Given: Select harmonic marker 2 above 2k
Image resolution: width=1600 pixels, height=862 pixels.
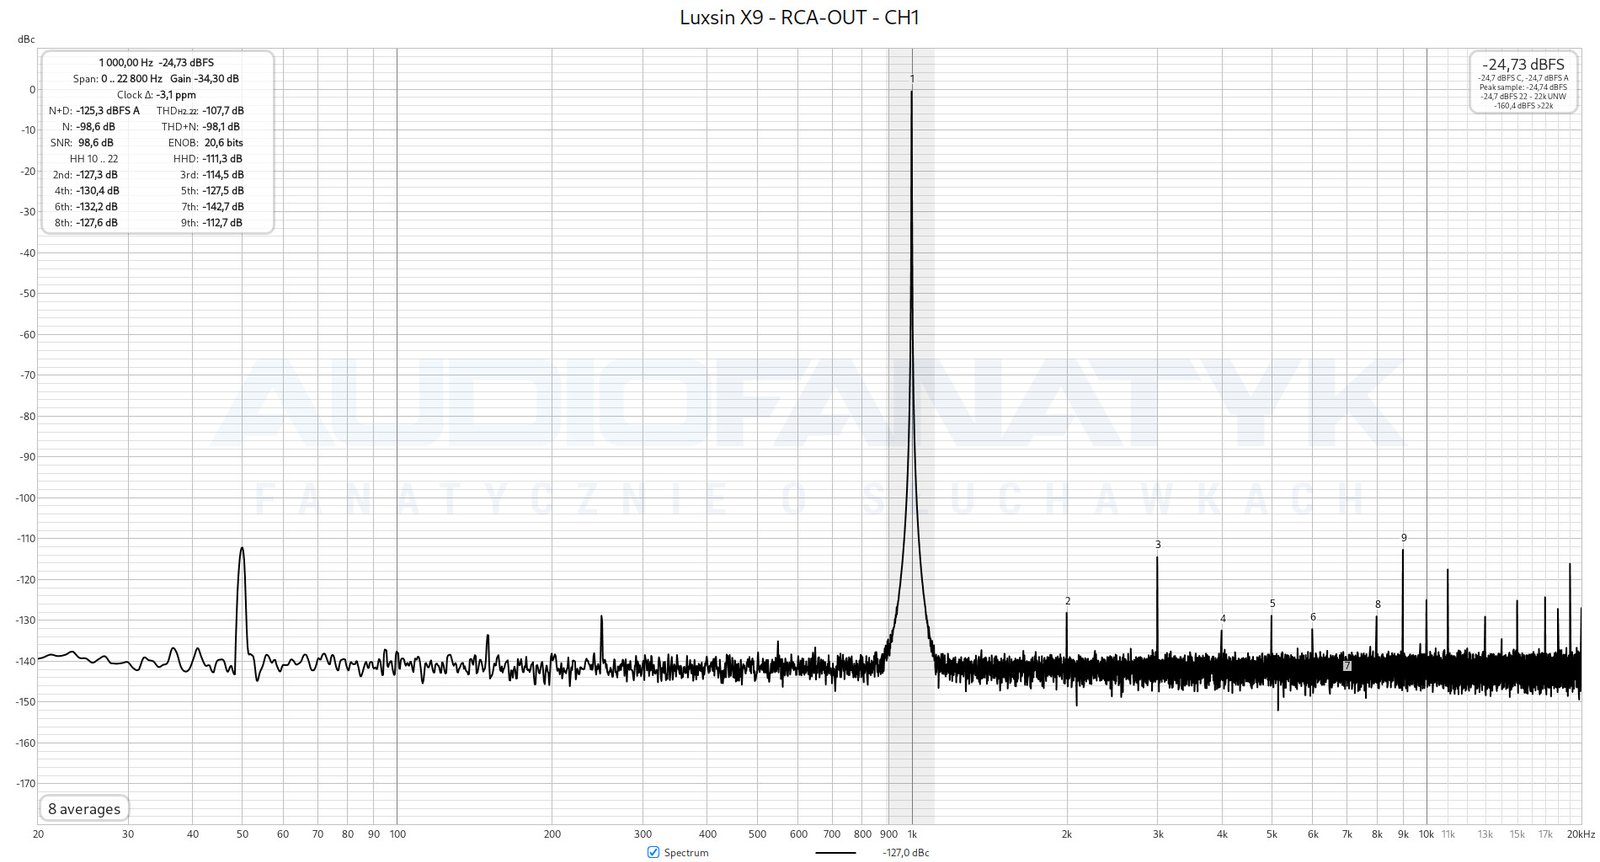Looking at the screenshot, I should pyautogui.click(x=1068, y=601).
